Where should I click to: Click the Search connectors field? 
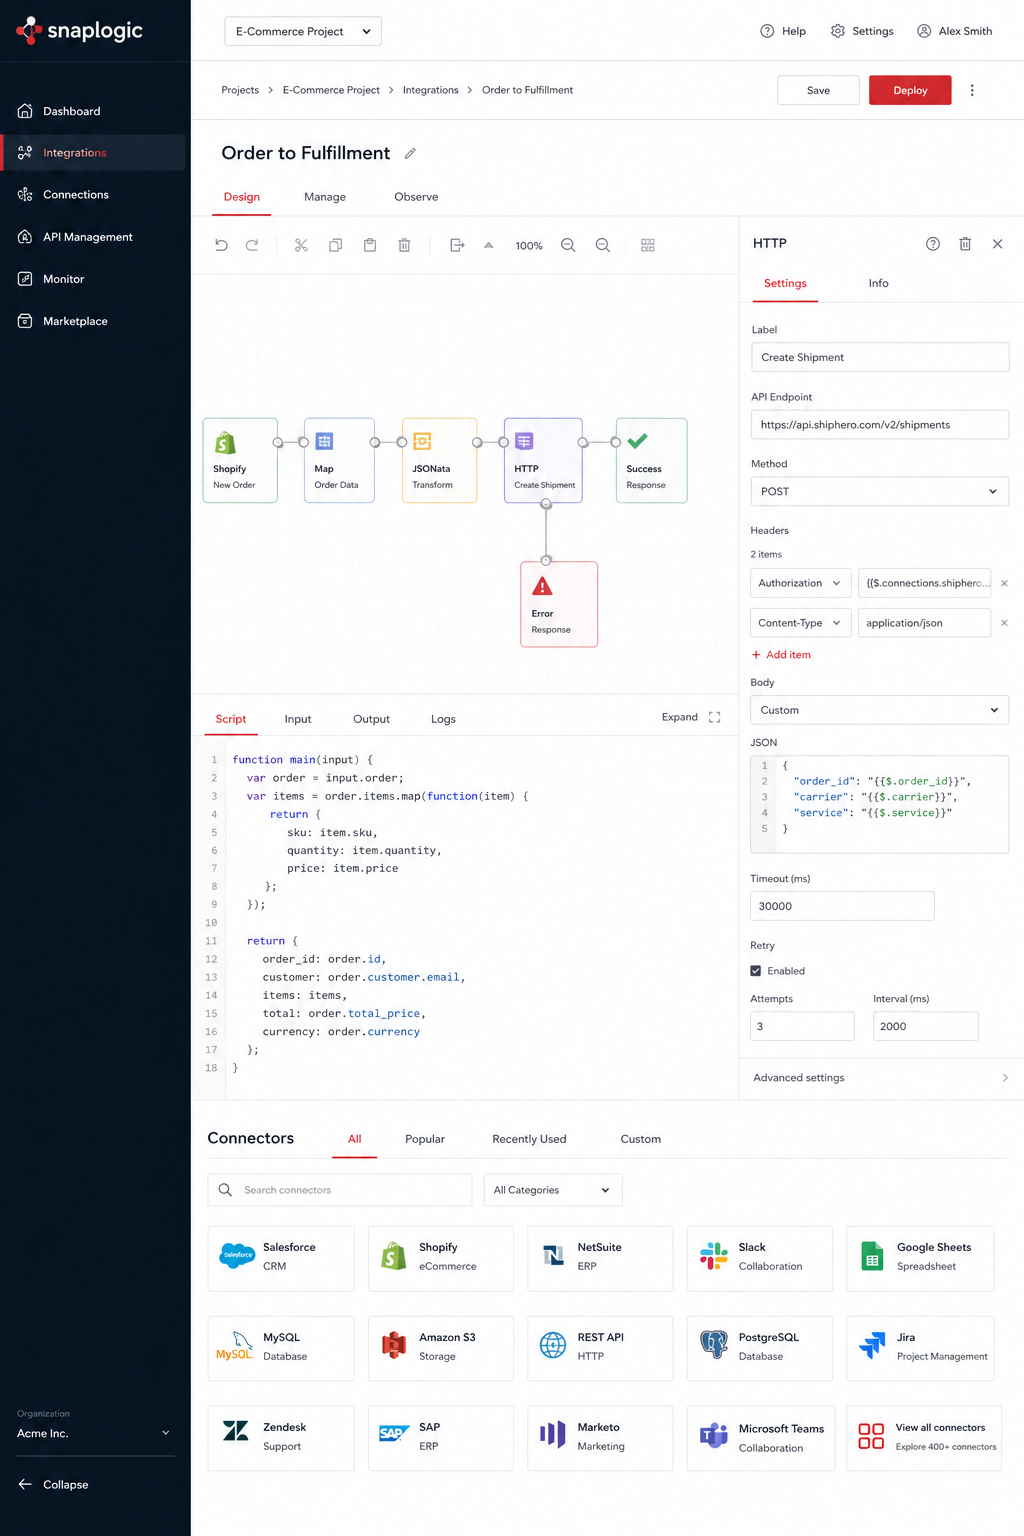click(340, 1190)
